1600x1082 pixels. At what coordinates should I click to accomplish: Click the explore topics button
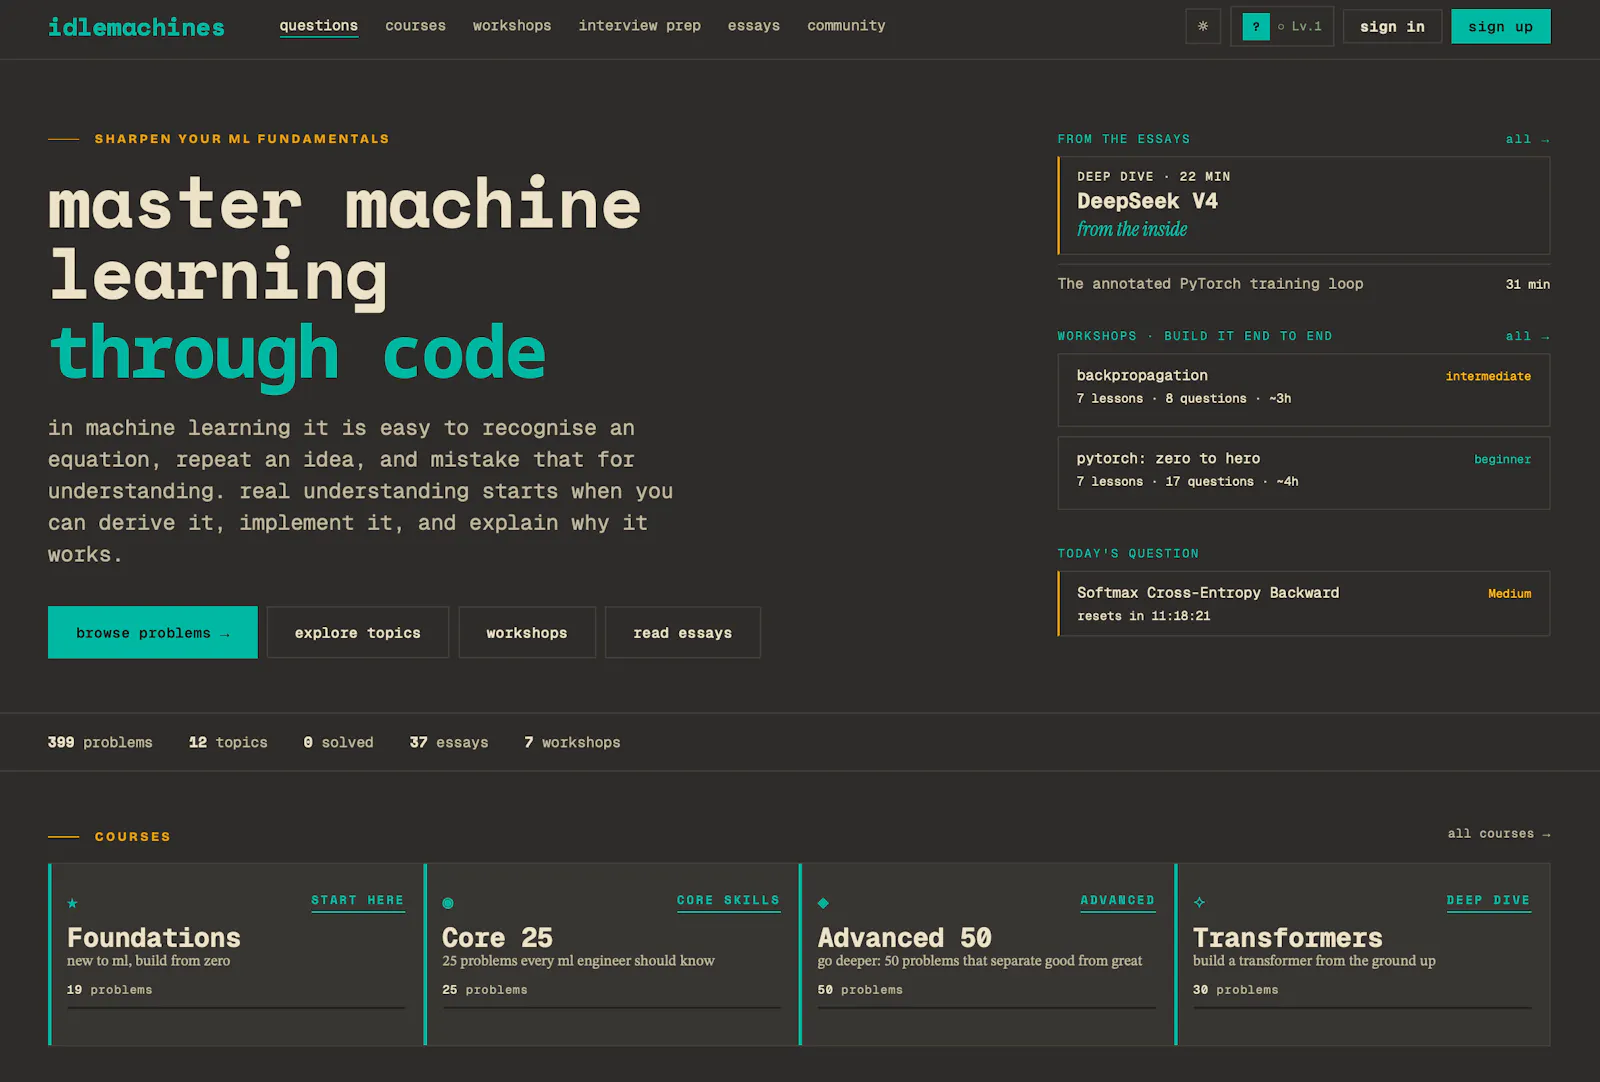tap(358, 632)
